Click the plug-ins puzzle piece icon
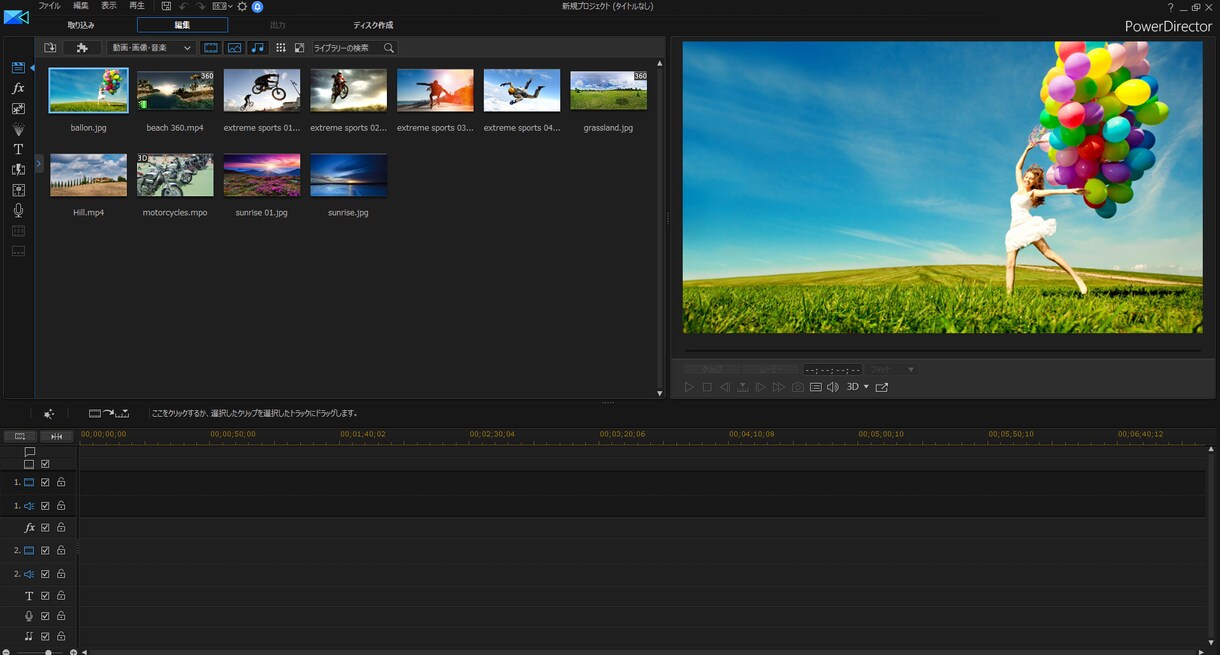Screen dimensions: 1220x655 [82, 48]
